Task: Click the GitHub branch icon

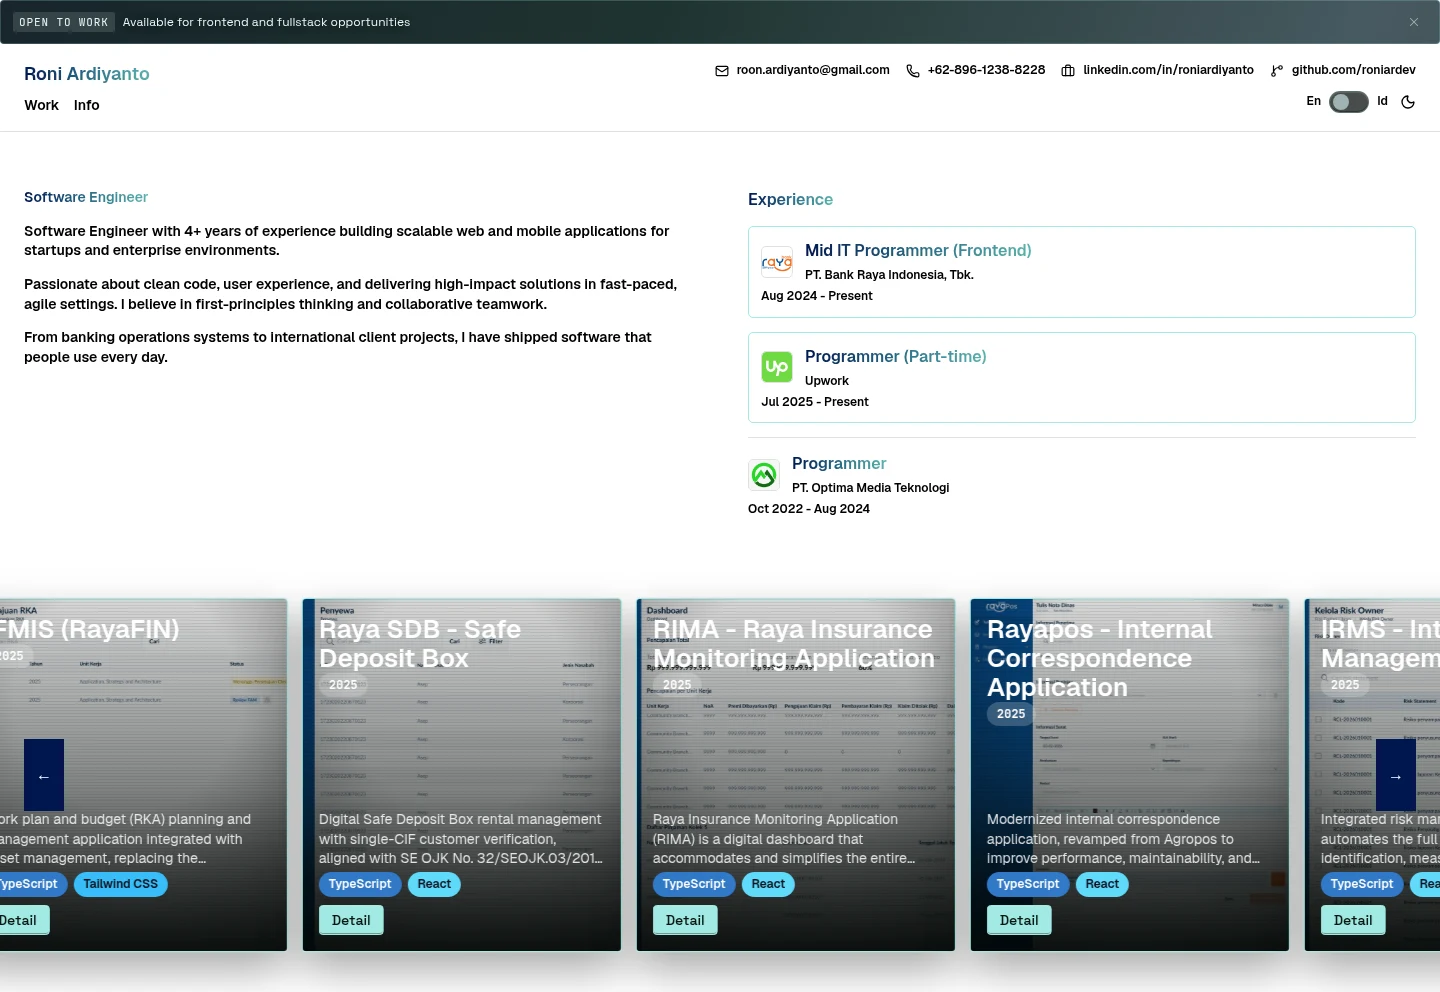Action: click(1277, 71)
